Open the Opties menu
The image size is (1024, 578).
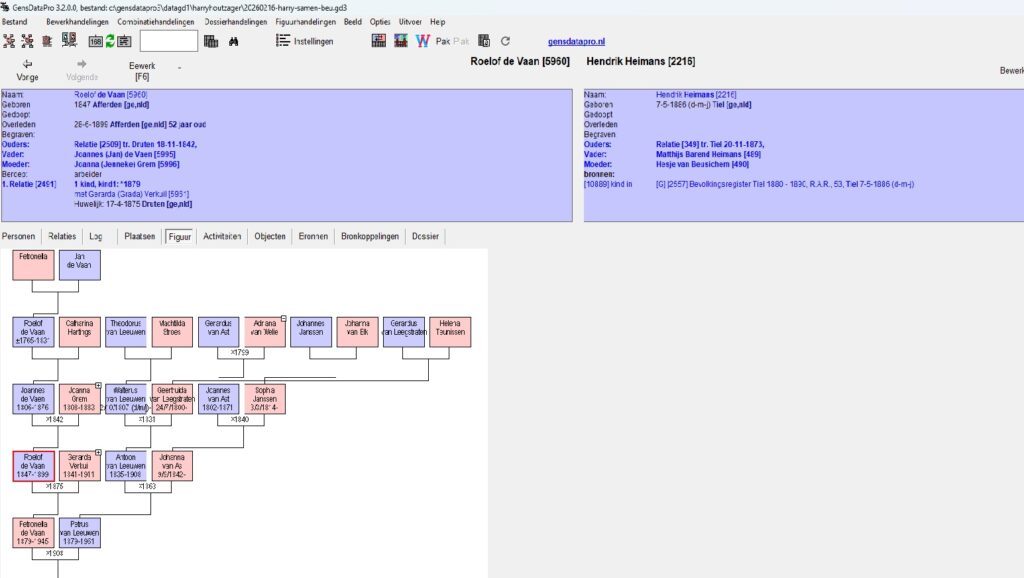click(380, 22)
